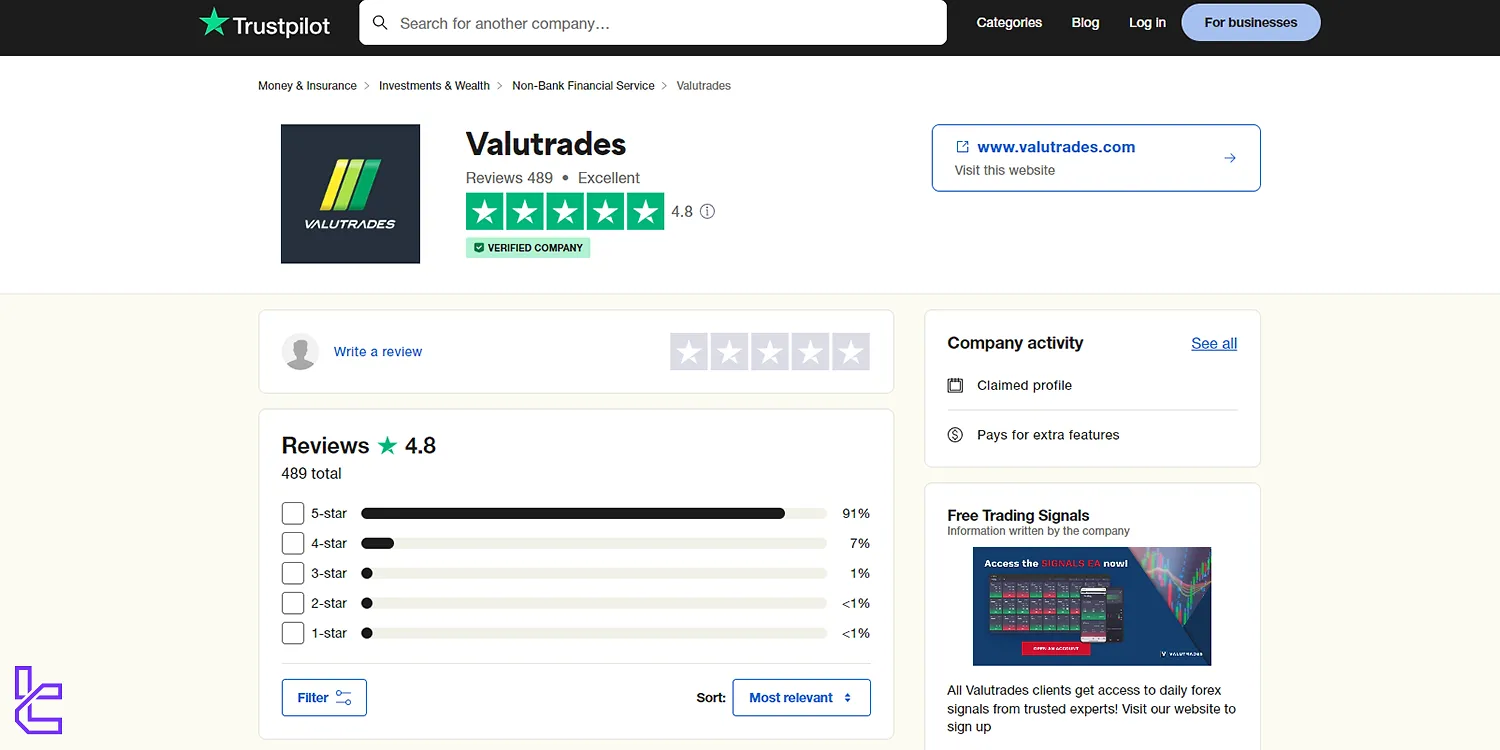Click the external link icon beside www.valutrades.com
Screen dimensions: 1500x750
pyautogui.click(x=962, y=147)
